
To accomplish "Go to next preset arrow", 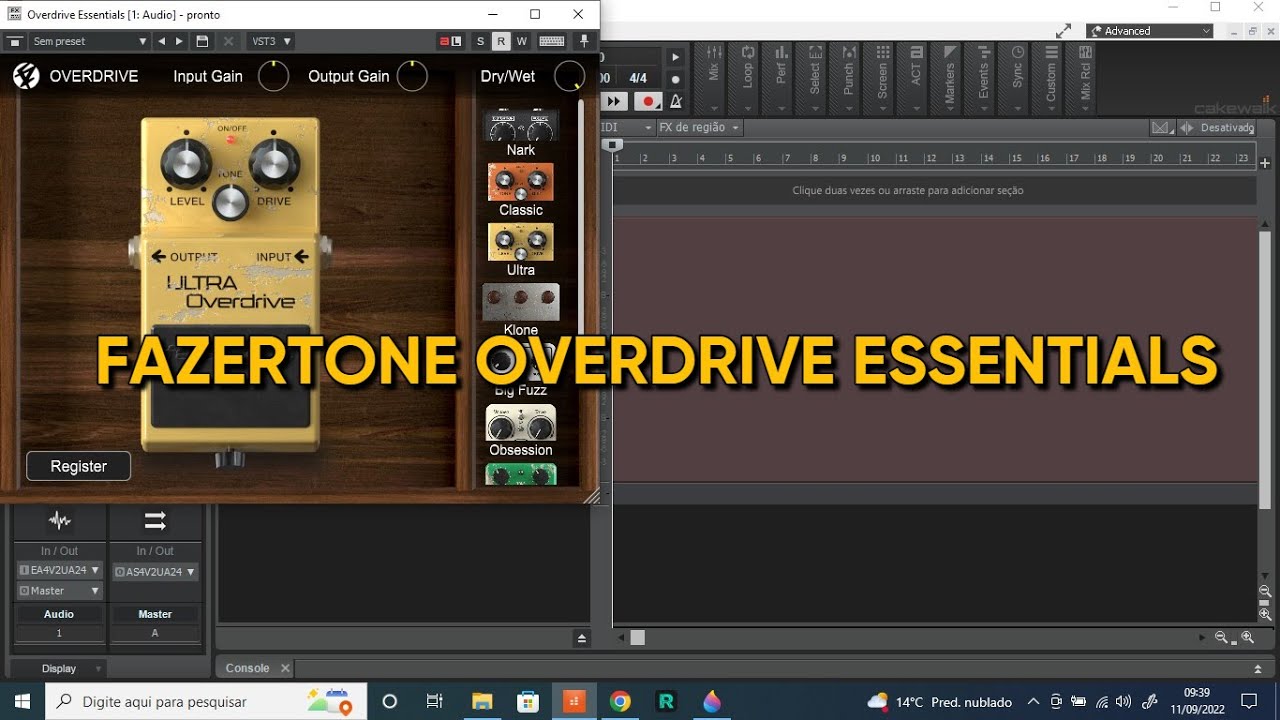I will point(179,41).
